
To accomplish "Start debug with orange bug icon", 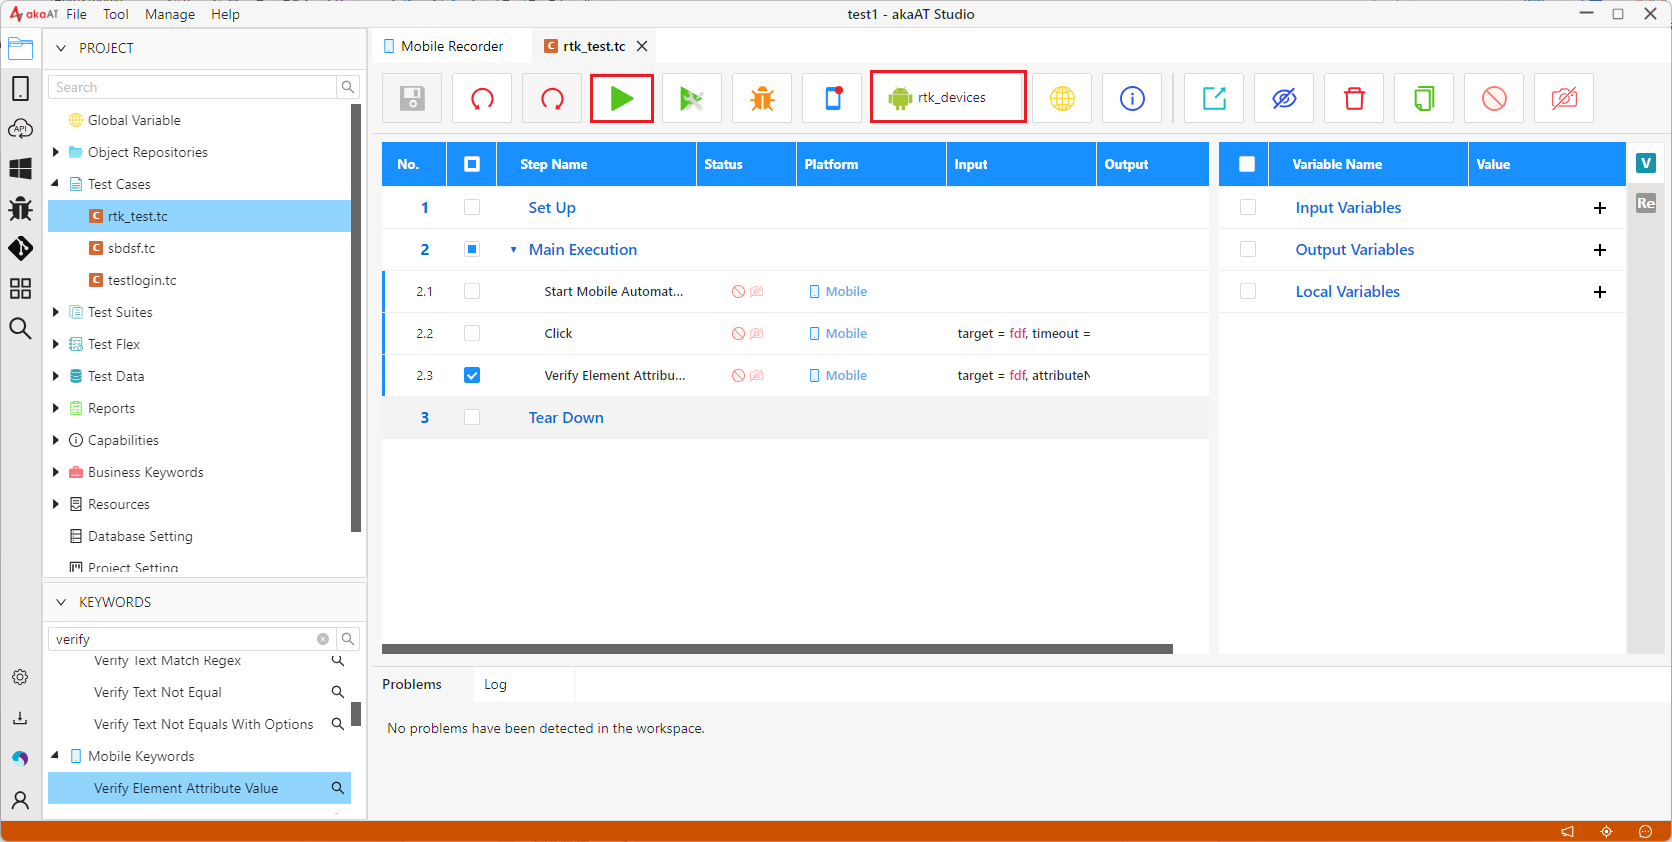I will (x=762, y=98).
